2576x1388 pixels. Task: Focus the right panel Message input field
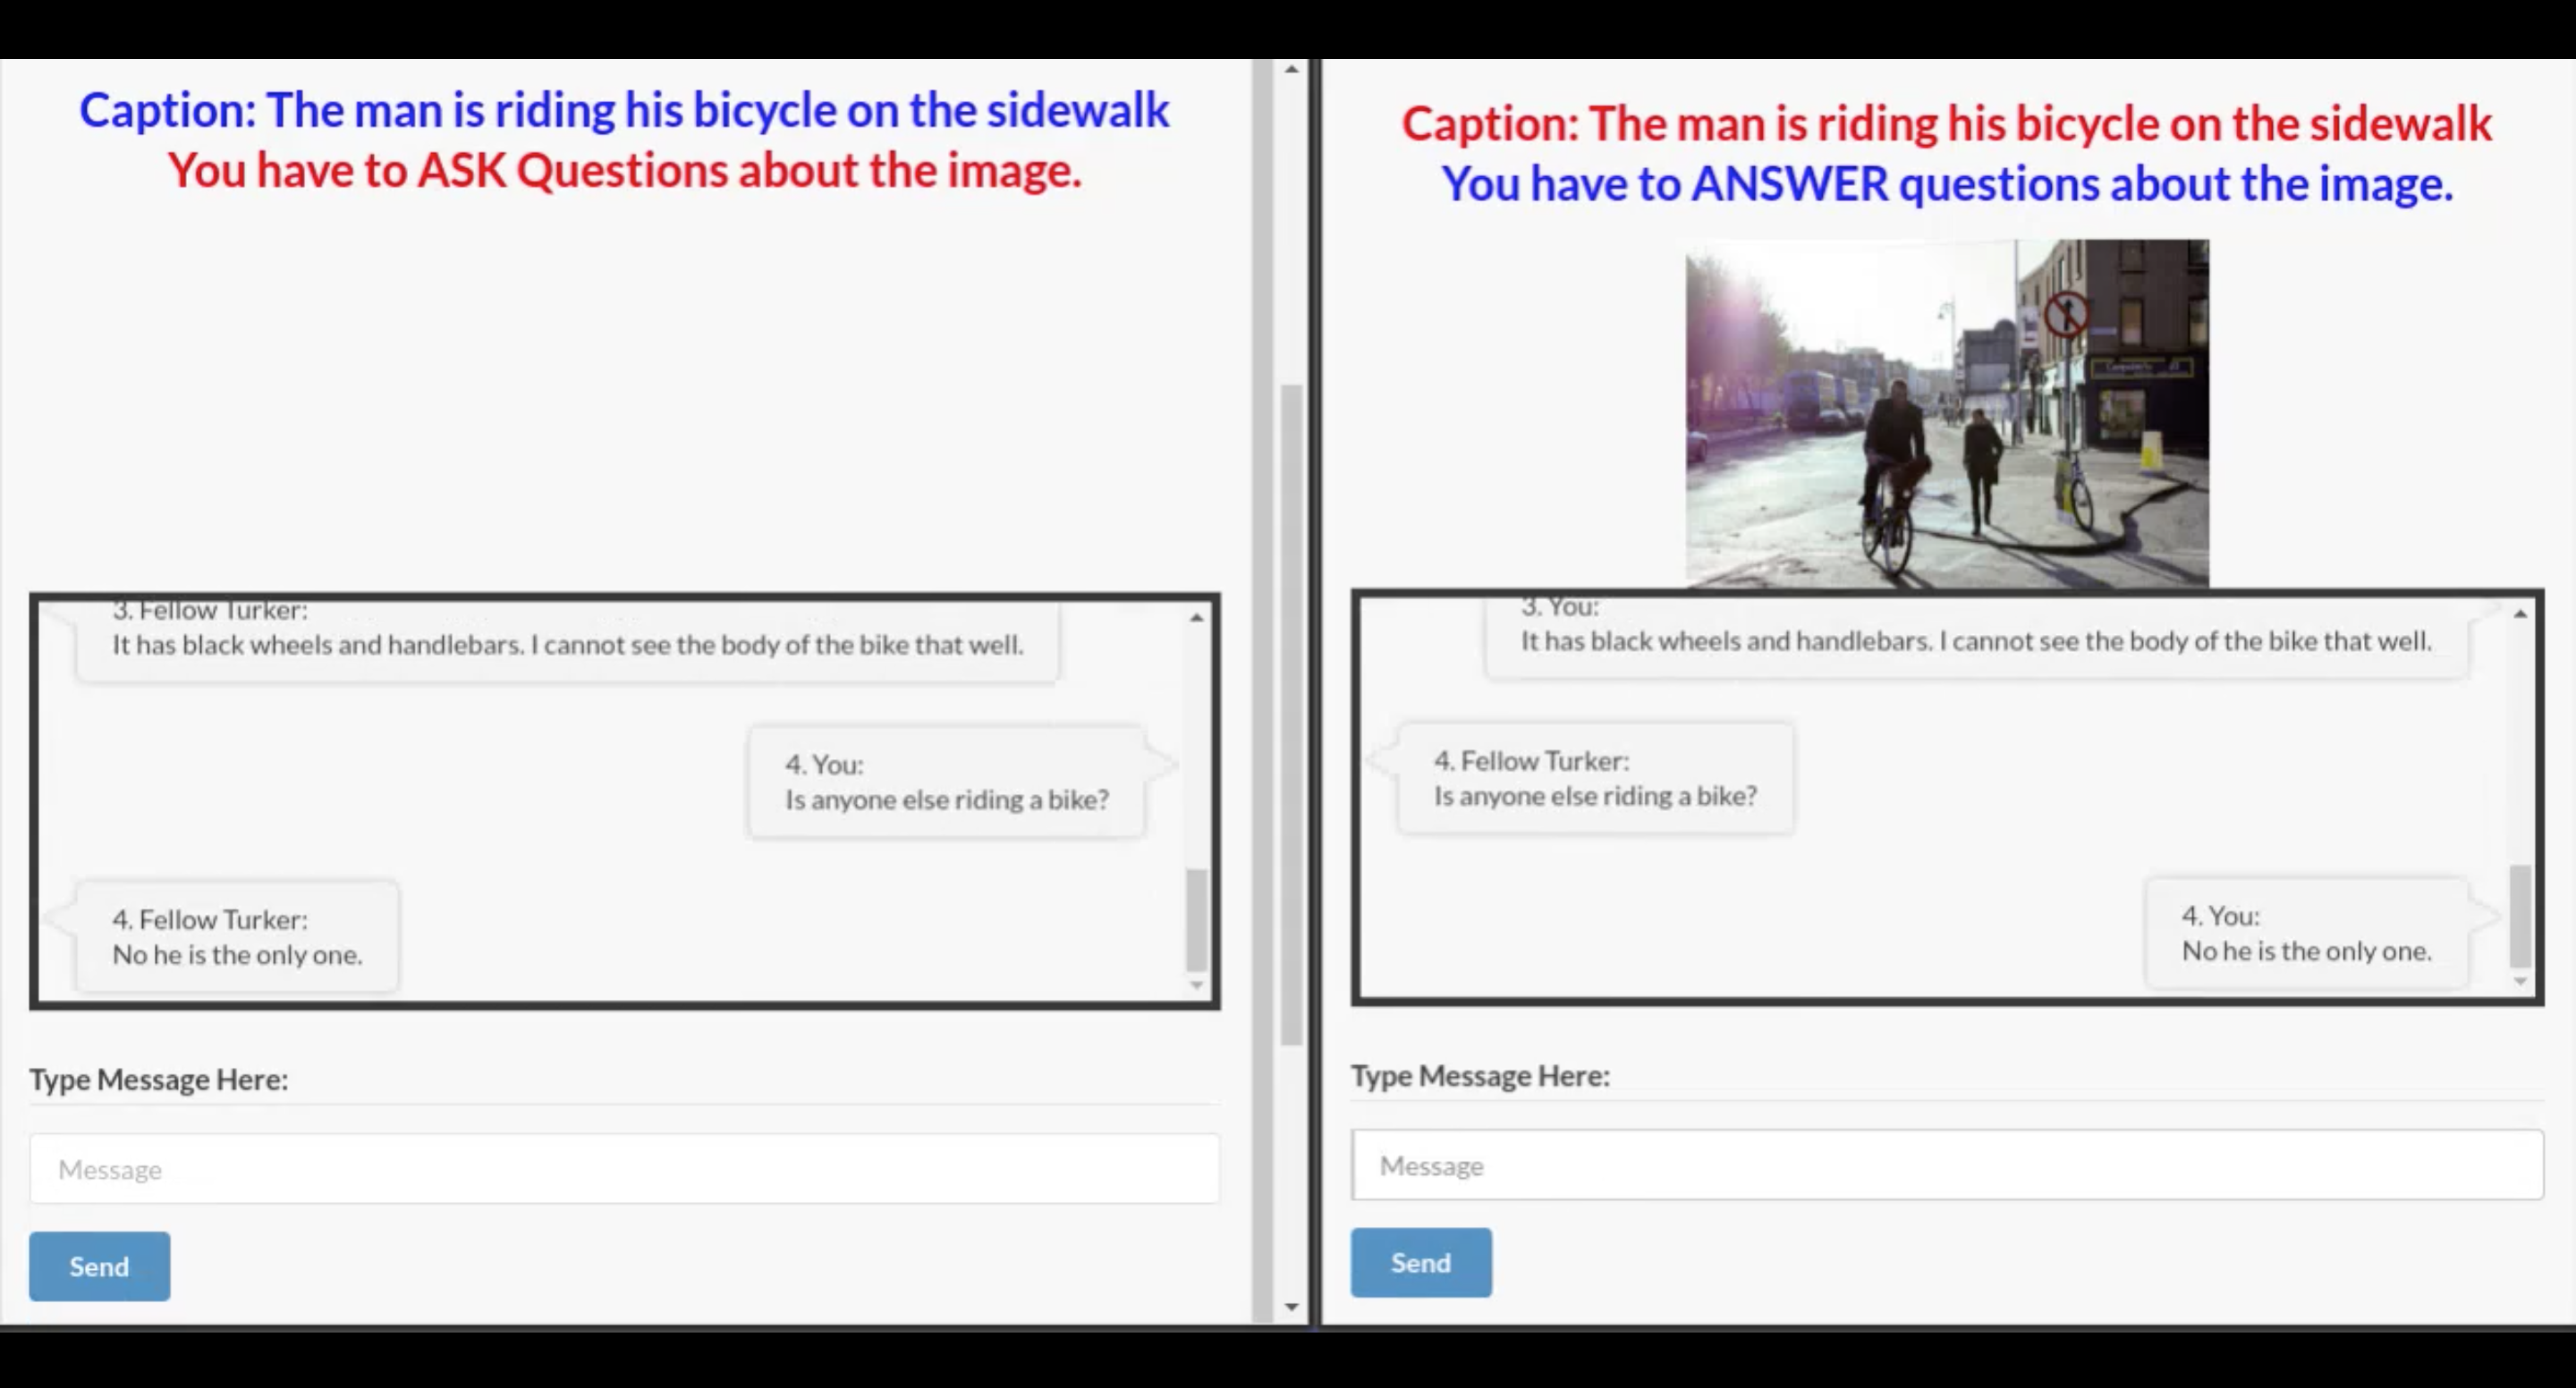(1946, 1165)
